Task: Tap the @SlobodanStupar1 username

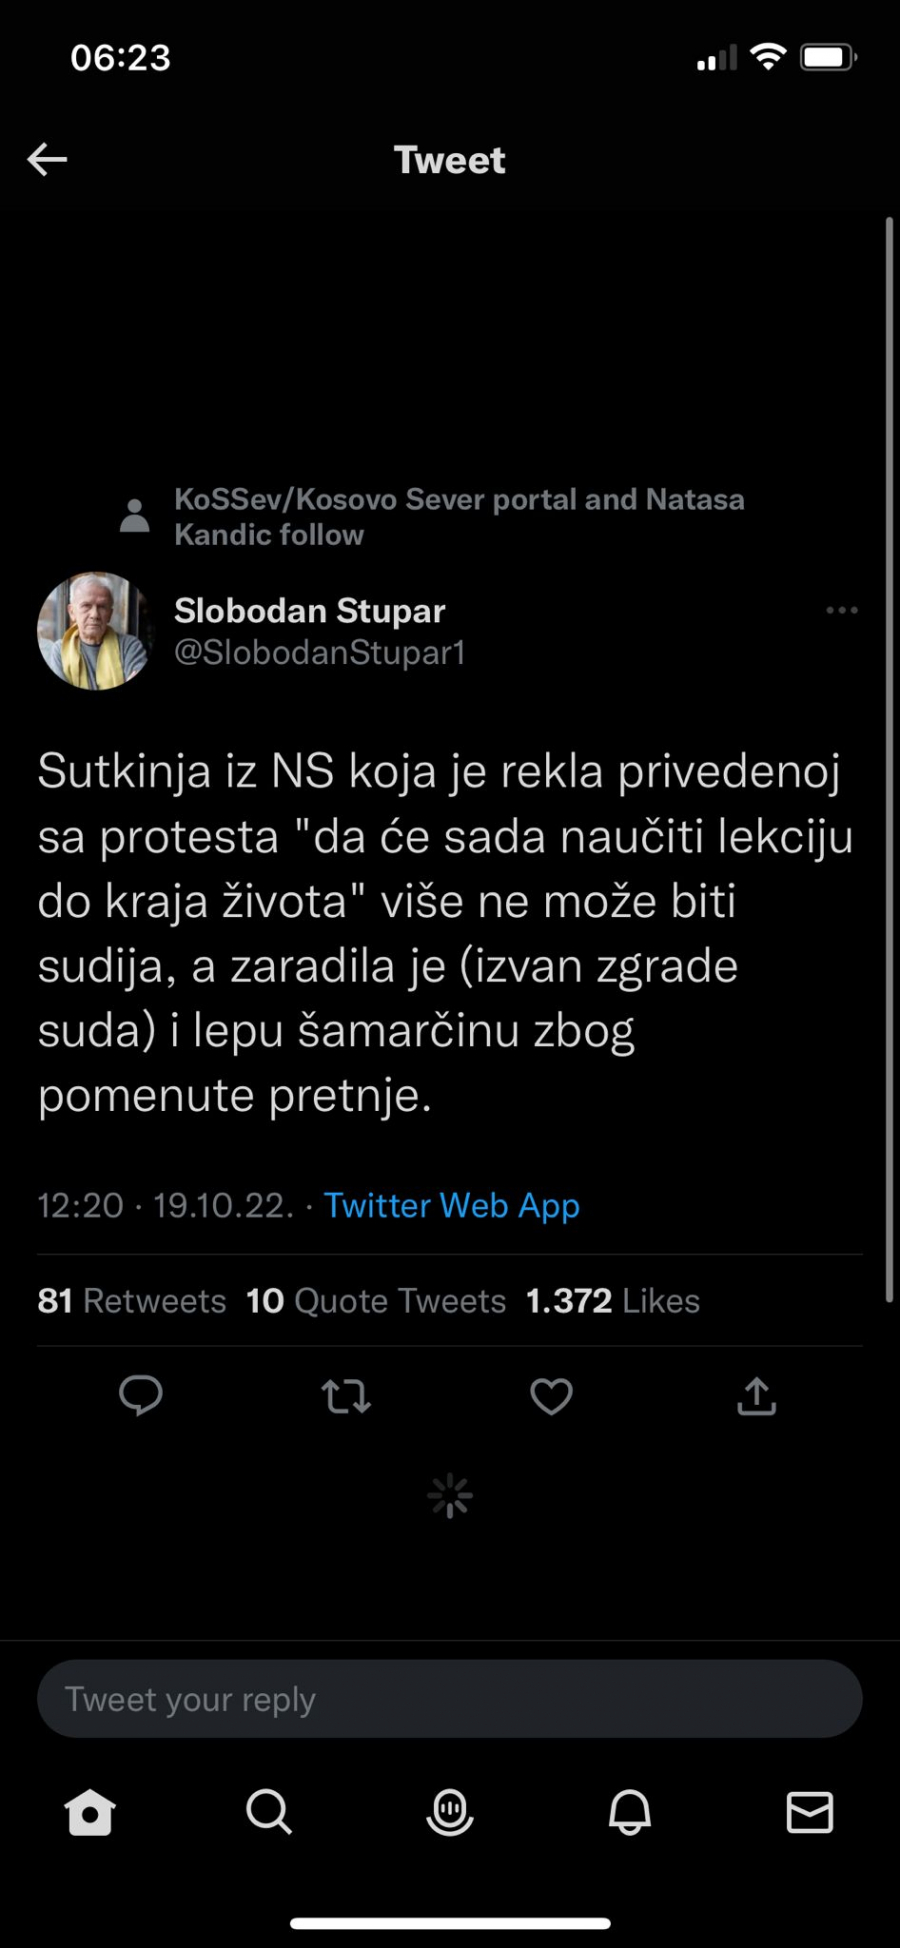Action: tap(318, 653)
